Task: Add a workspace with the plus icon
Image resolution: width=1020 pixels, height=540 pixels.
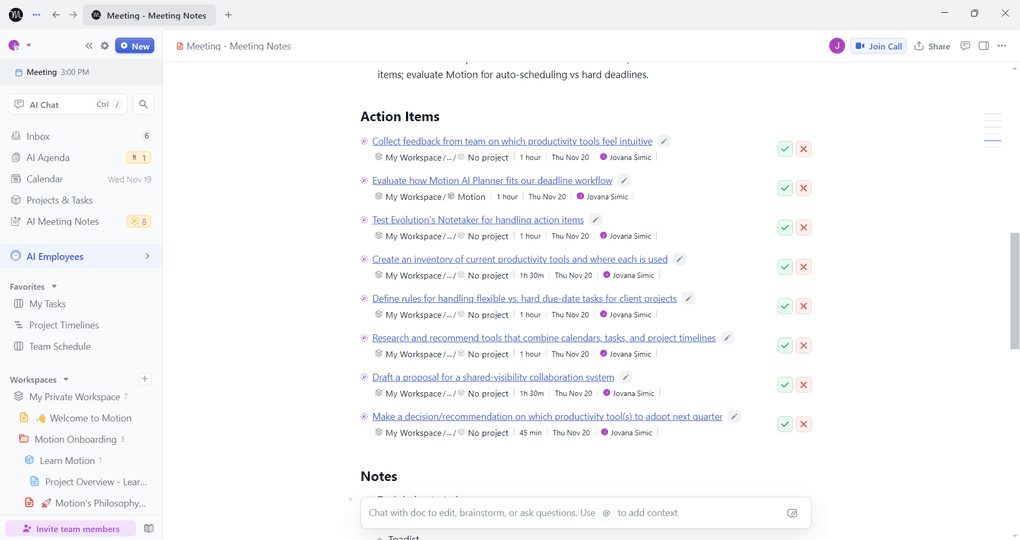Action: click(x=145, y=379)
